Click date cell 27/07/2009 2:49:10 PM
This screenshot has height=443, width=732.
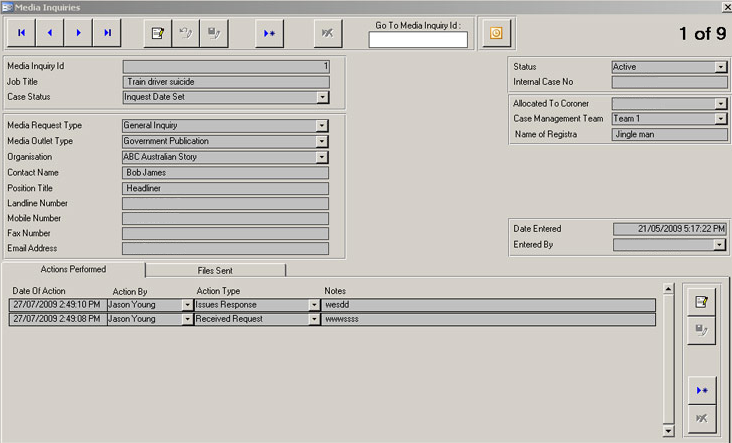click(x=58, y=305)
